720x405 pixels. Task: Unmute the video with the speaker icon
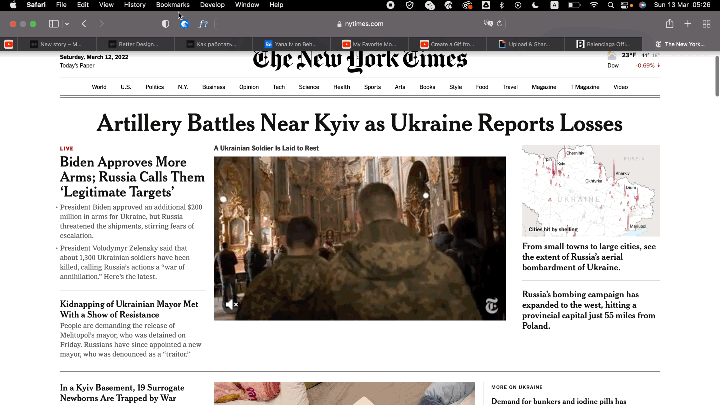(231, 304)
